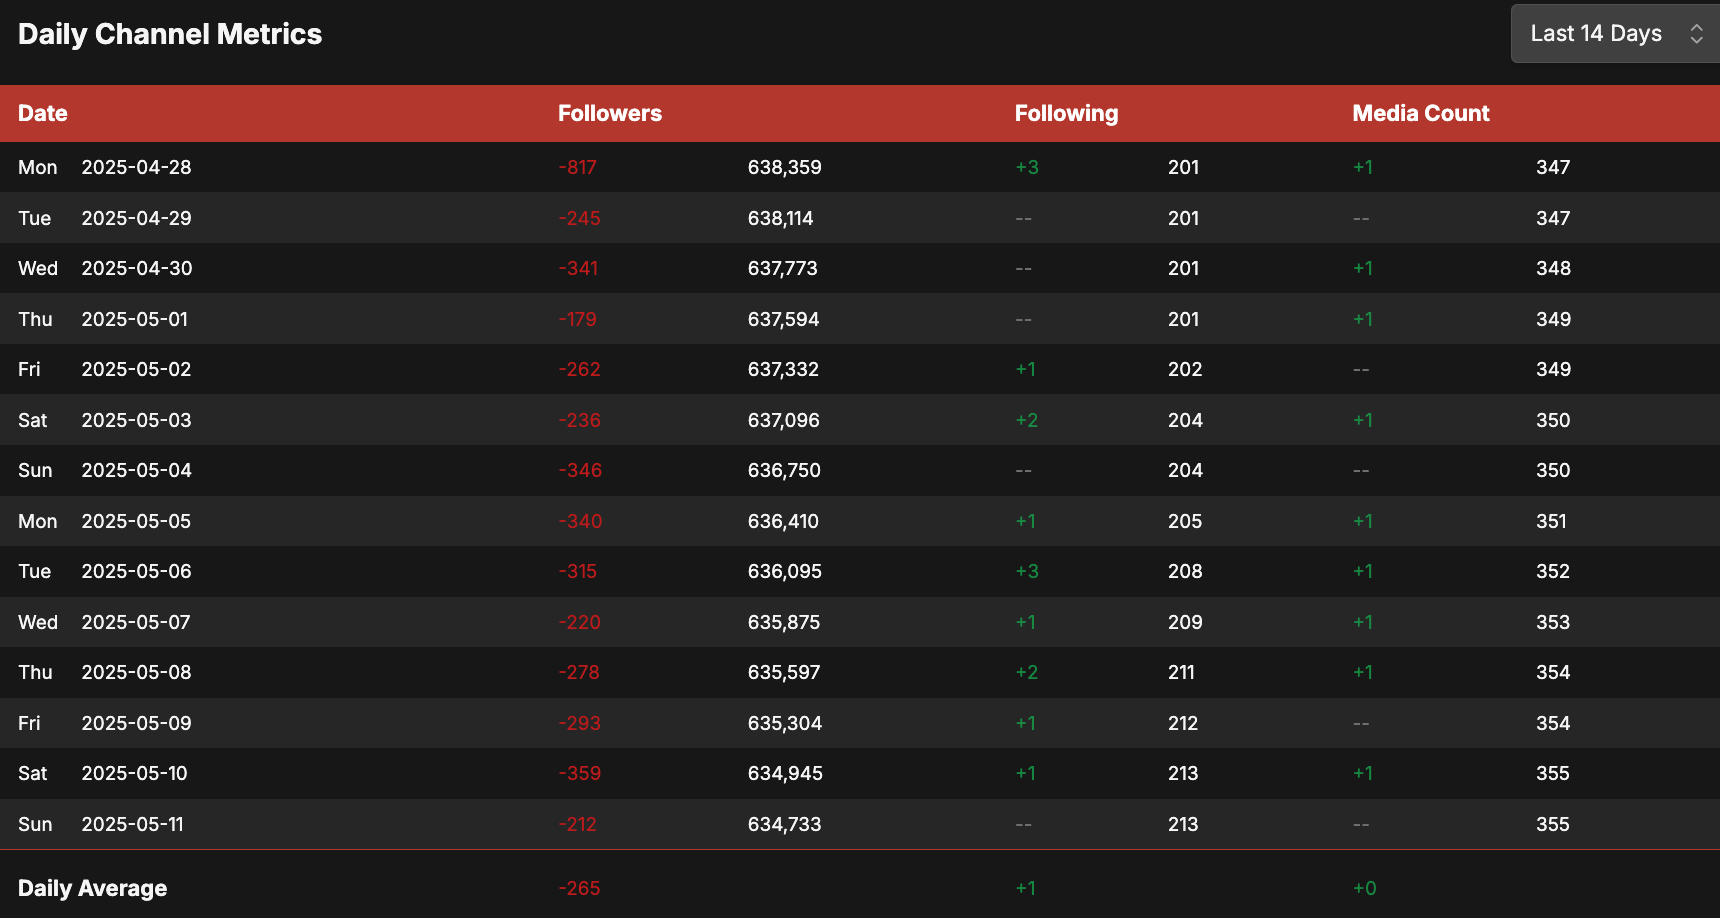Select the Sun 2025-05-04 date cell
The width and height of the screenshot is (1720, 918).
(x=105, y=470)
